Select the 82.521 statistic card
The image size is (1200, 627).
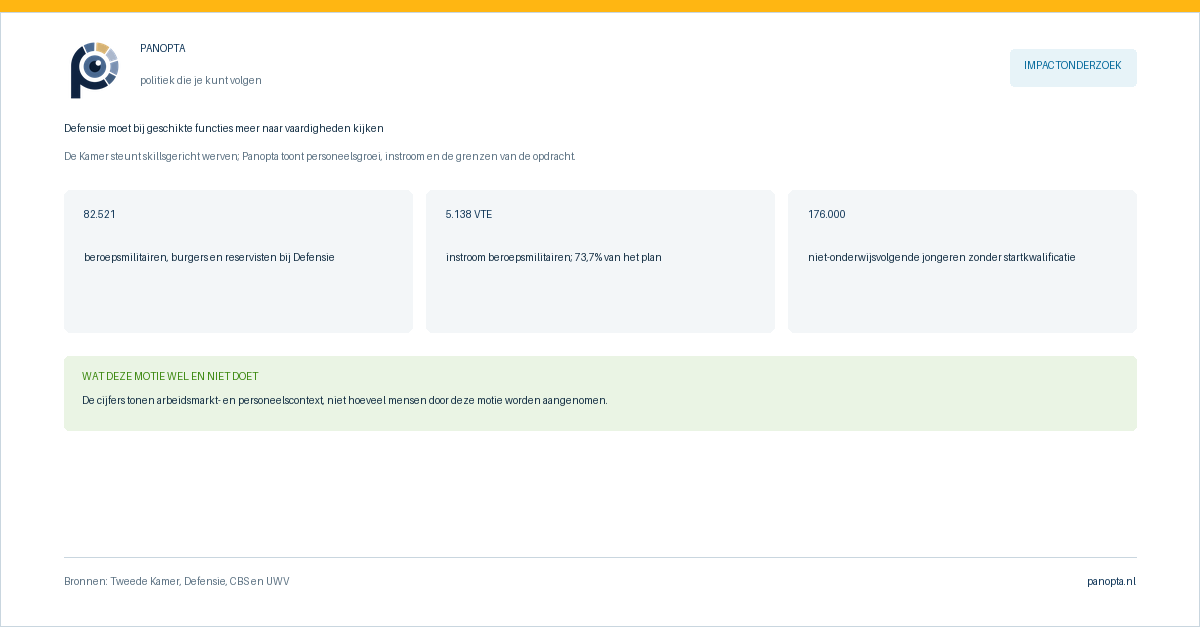click(238, 261)
